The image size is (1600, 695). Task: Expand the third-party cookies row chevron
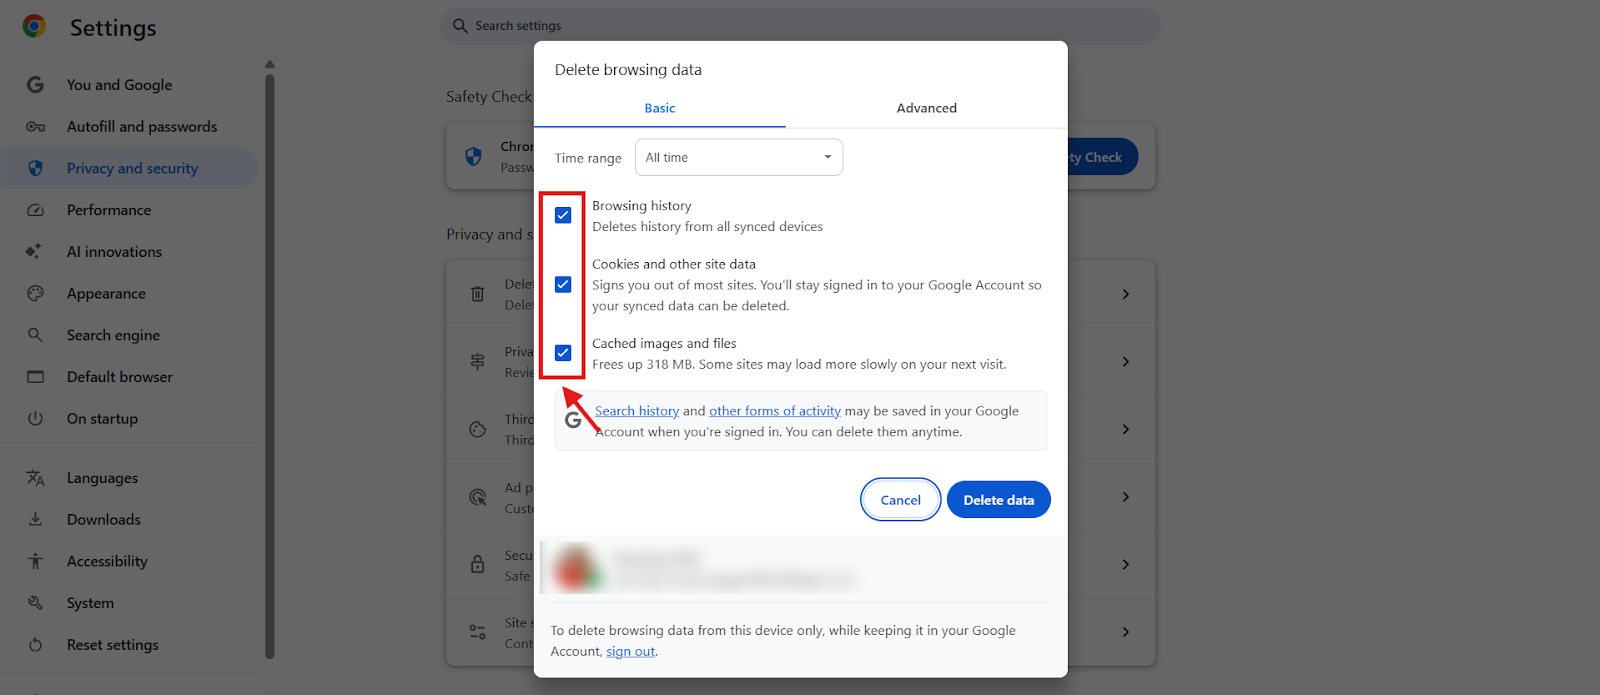(x=1126, y=429)
